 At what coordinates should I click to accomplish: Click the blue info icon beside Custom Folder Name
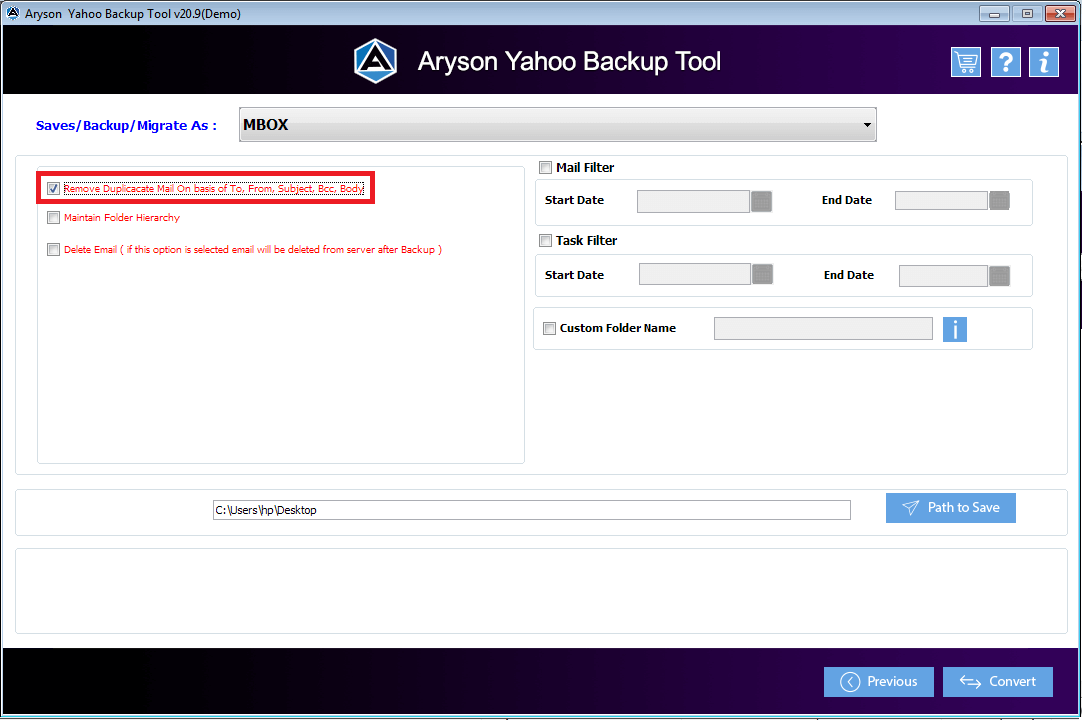click(x=954, y=328)
